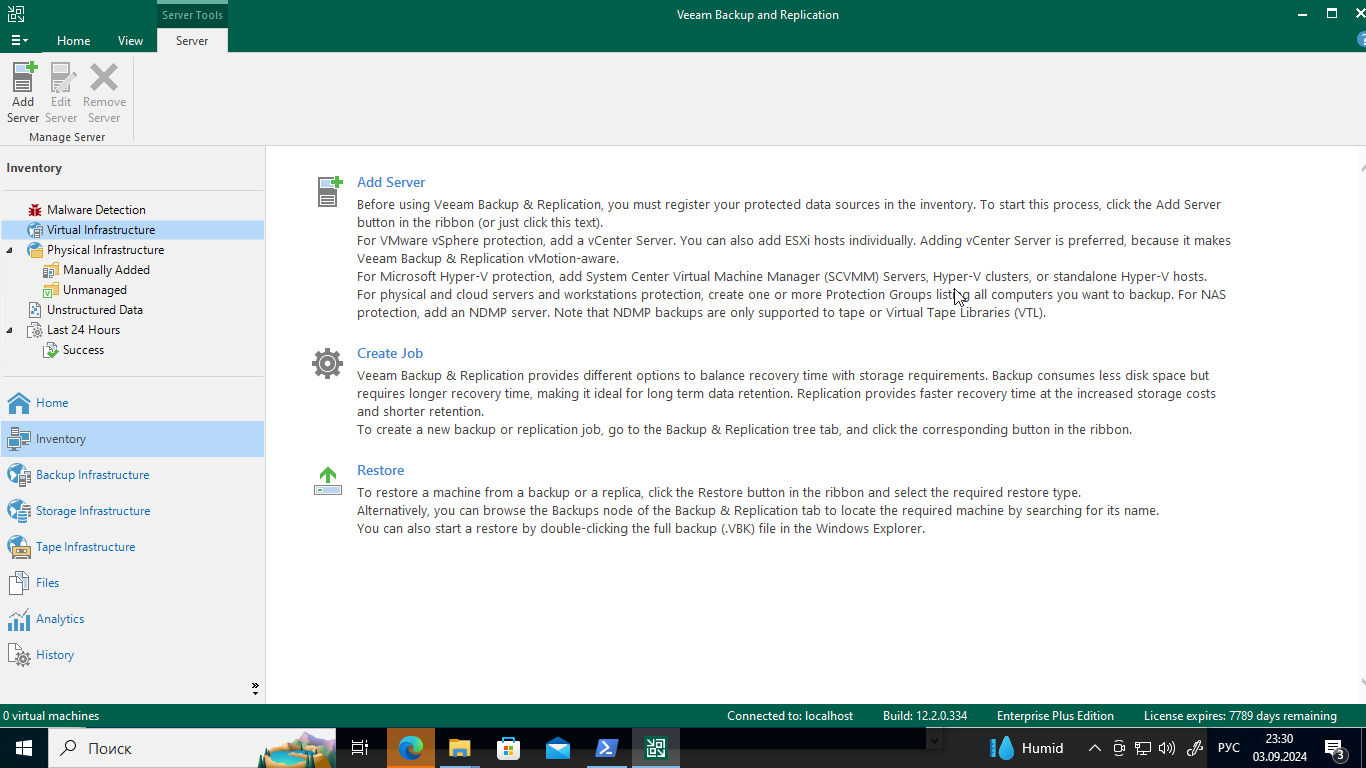This screenshot has width=1366, height=768.
Task: Click the Veeam taskbar icon
Action: click(x=656, y=748)
